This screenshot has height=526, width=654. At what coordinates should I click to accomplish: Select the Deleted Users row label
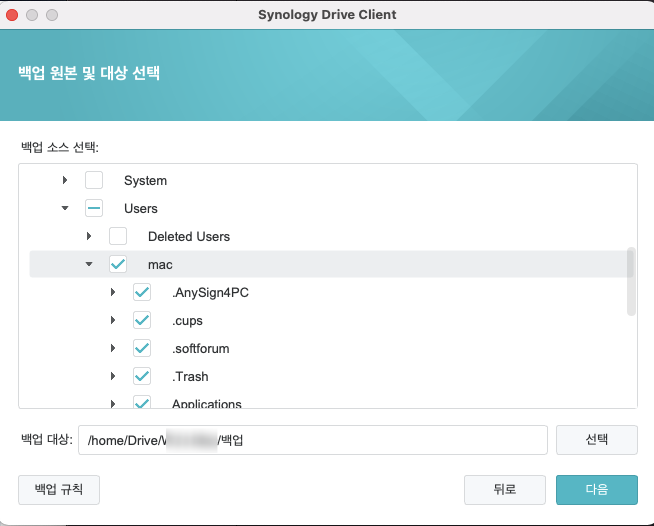click(189, 237)
